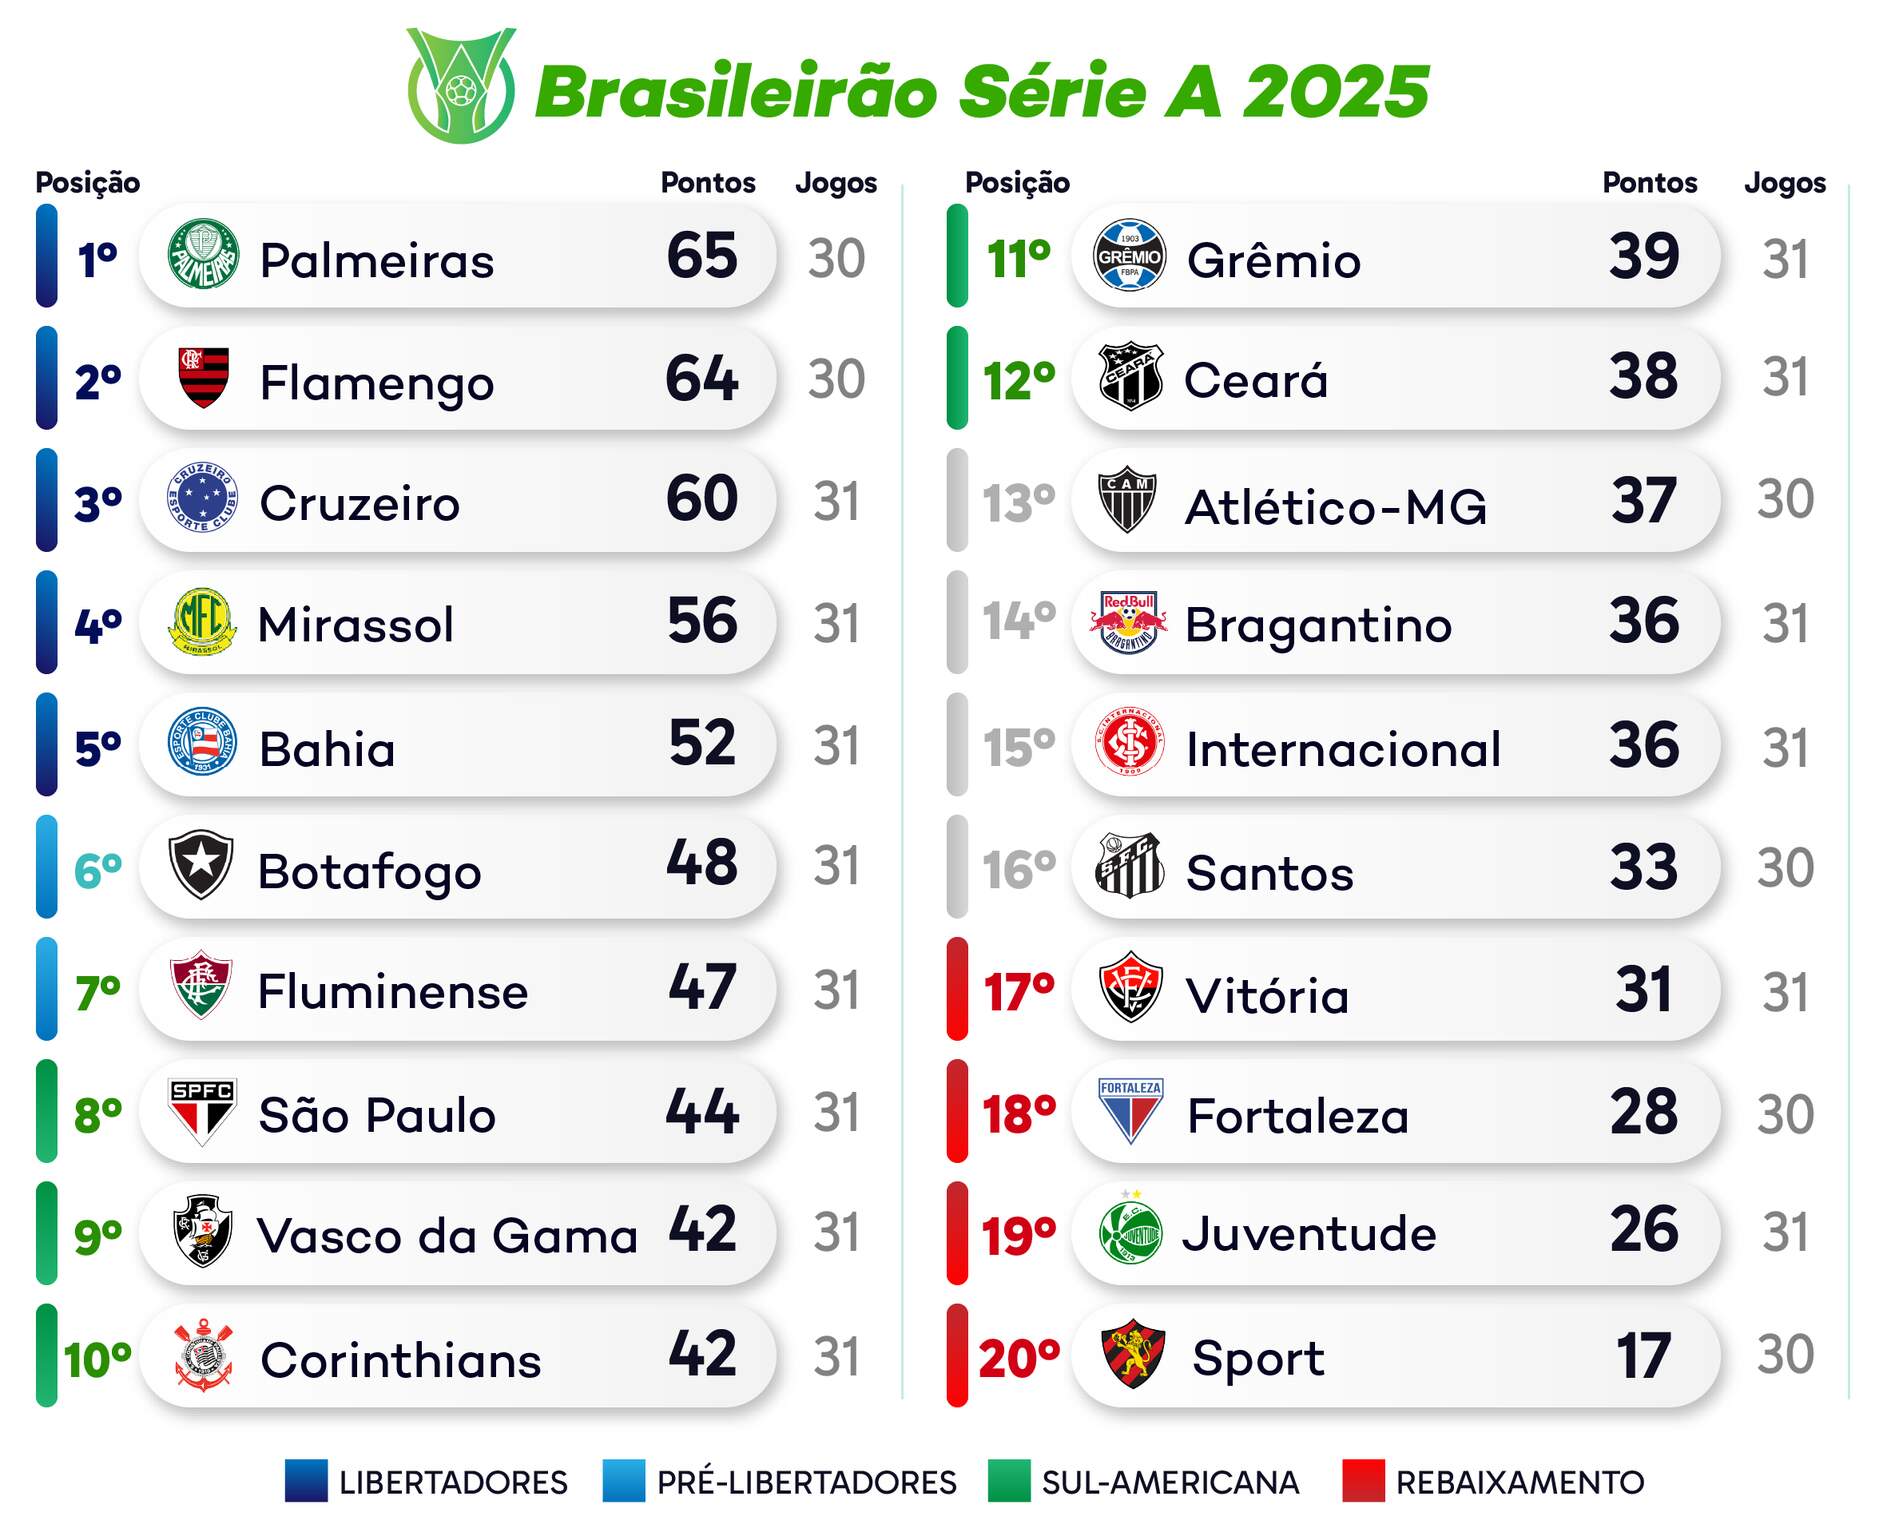Click the Pré-Libertadores legend label

[806, 1482]
